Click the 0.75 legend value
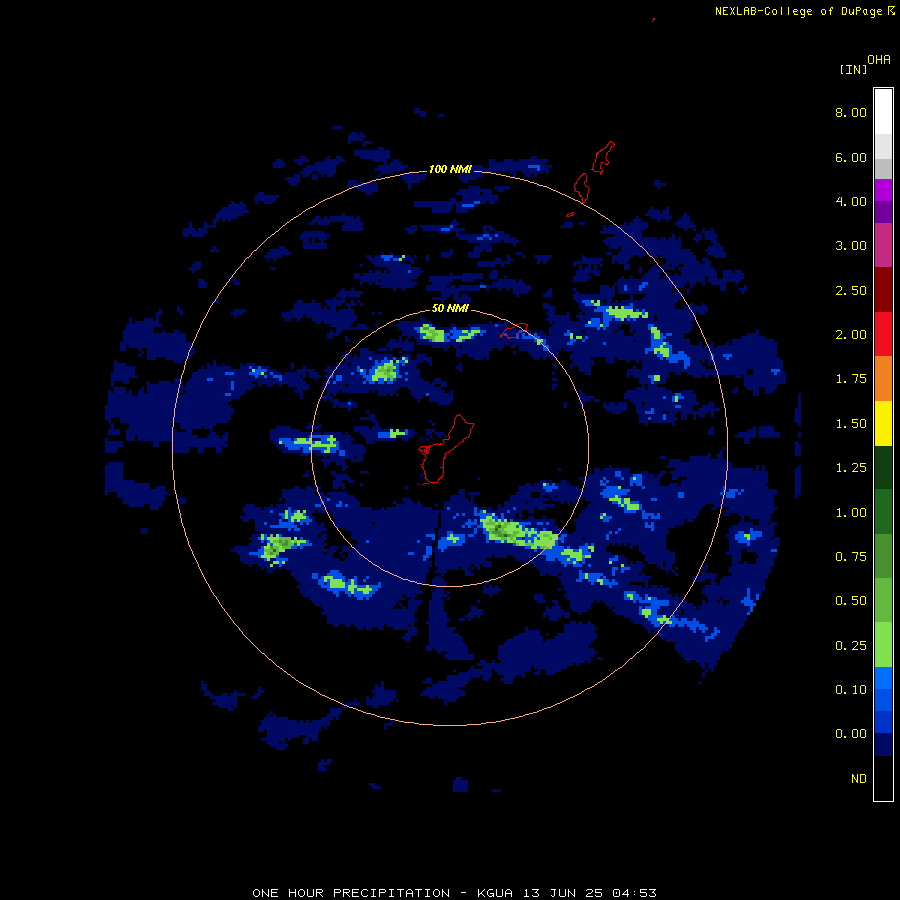This screenshot has width=900, height=900. tap(851, 556)
